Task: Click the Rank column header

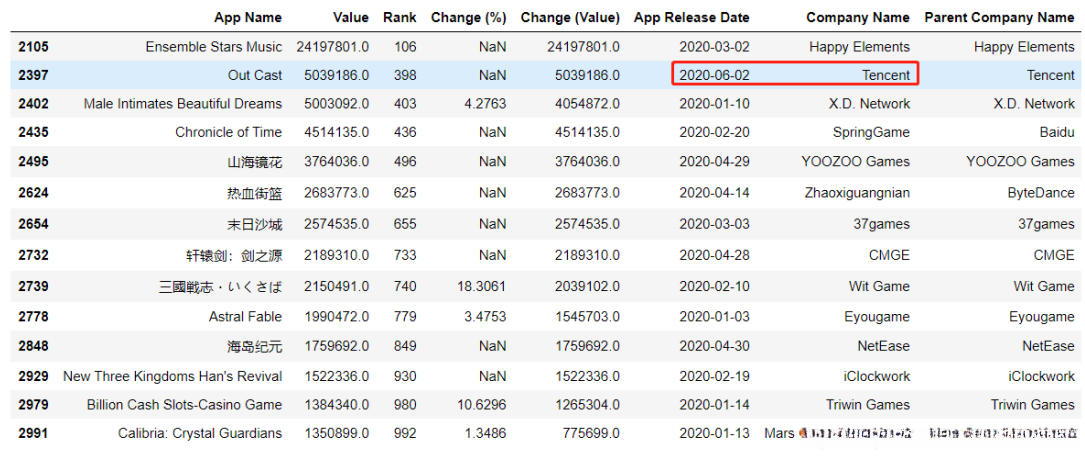Action: (x=400, y=18)
